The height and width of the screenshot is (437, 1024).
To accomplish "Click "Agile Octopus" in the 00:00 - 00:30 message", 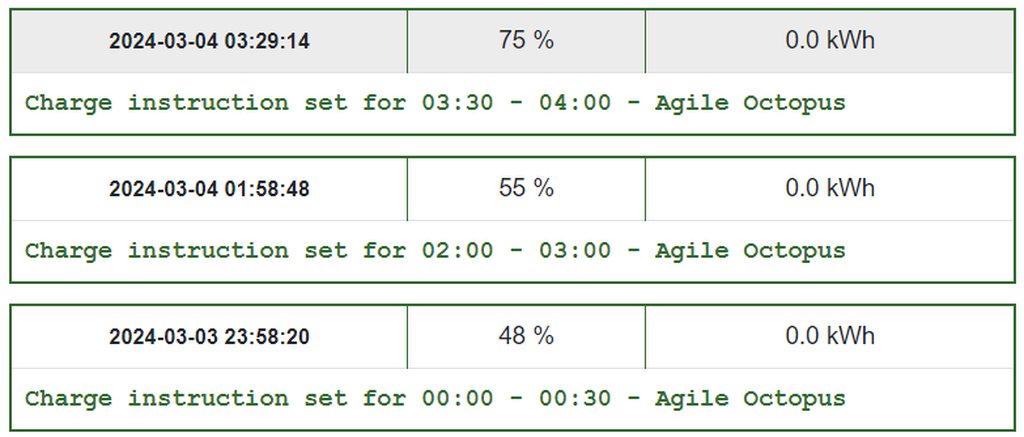I will tap(750, 399).
